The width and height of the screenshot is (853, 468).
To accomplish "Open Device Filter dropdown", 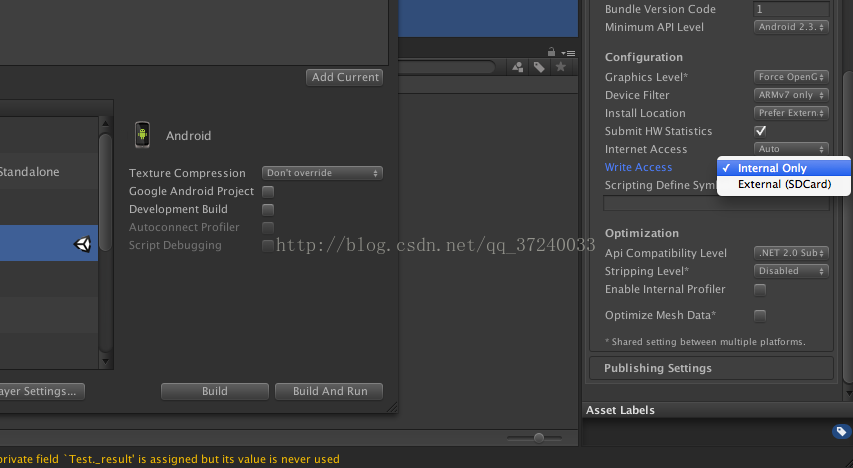I will (x=791, y=95).
